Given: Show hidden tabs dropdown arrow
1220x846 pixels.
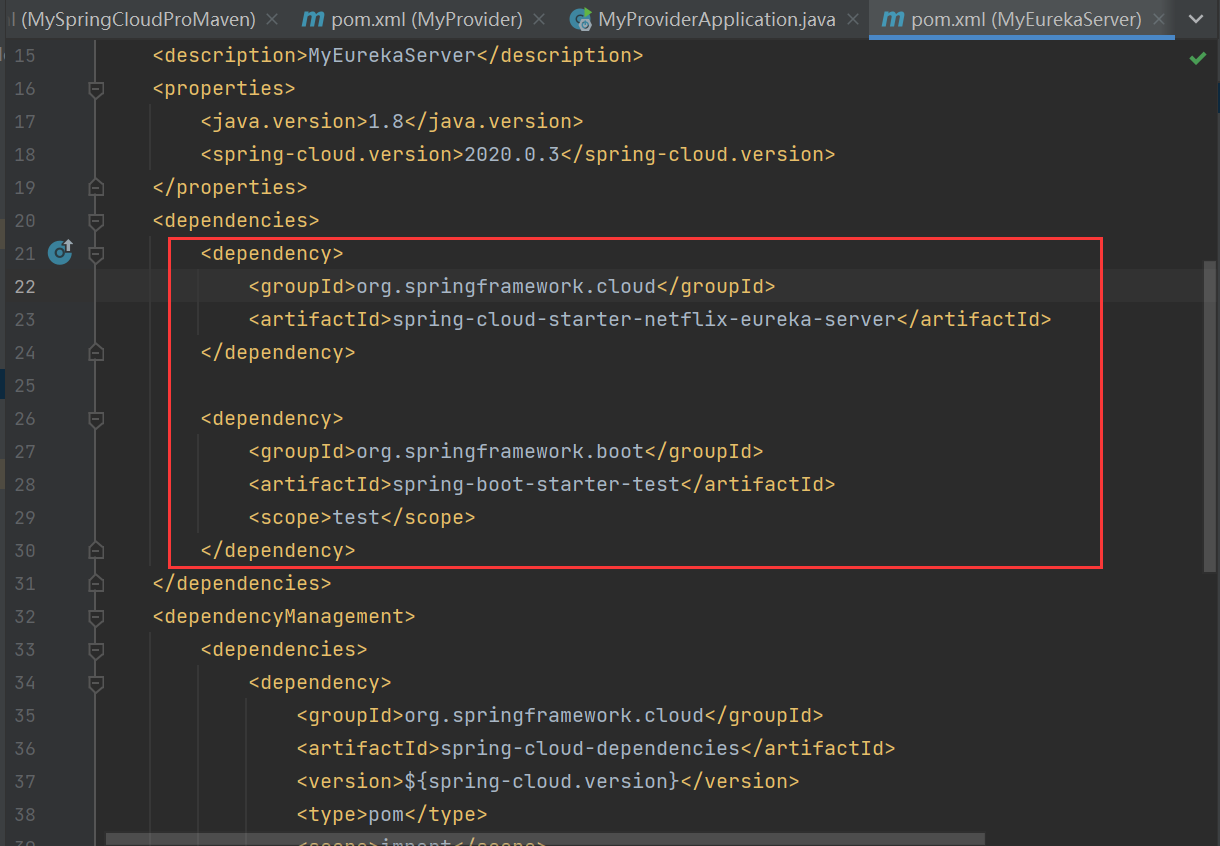Looking at the screenshot, I should point(1196,19).
